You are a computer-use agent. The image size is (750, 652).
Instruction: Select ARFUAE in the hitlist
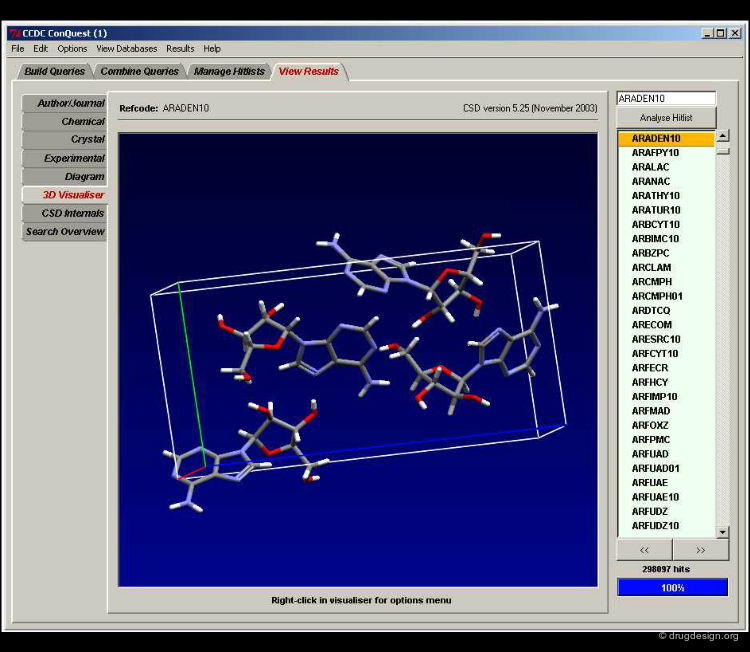coord(666,483)
